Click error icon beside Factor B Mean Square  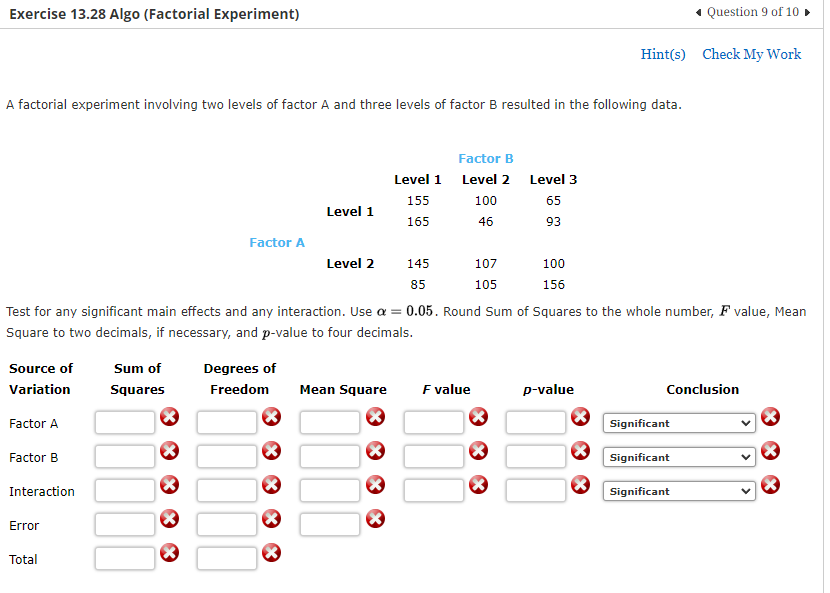[375, 451]
